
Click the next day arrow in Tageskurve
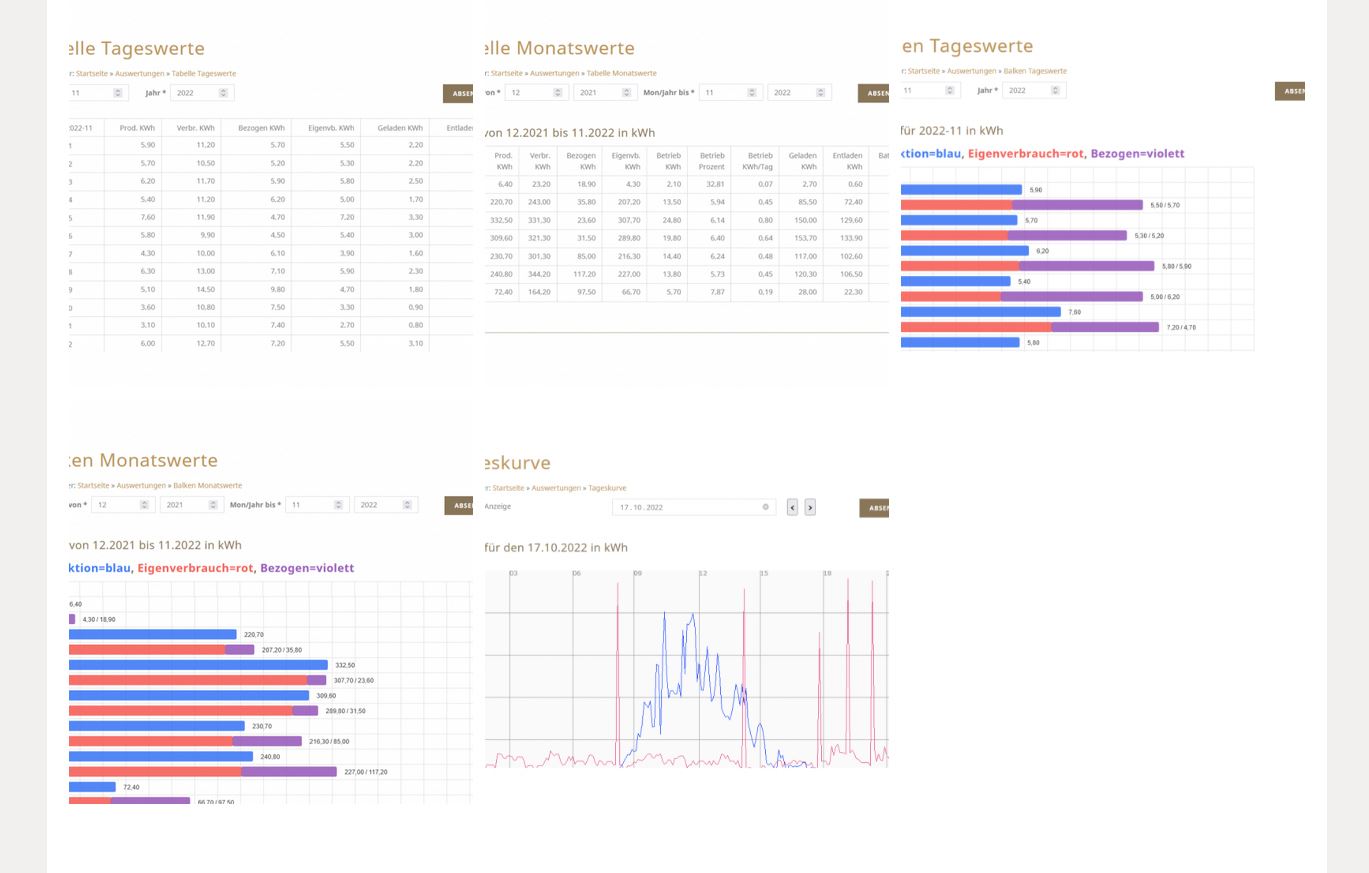point(810,507)
